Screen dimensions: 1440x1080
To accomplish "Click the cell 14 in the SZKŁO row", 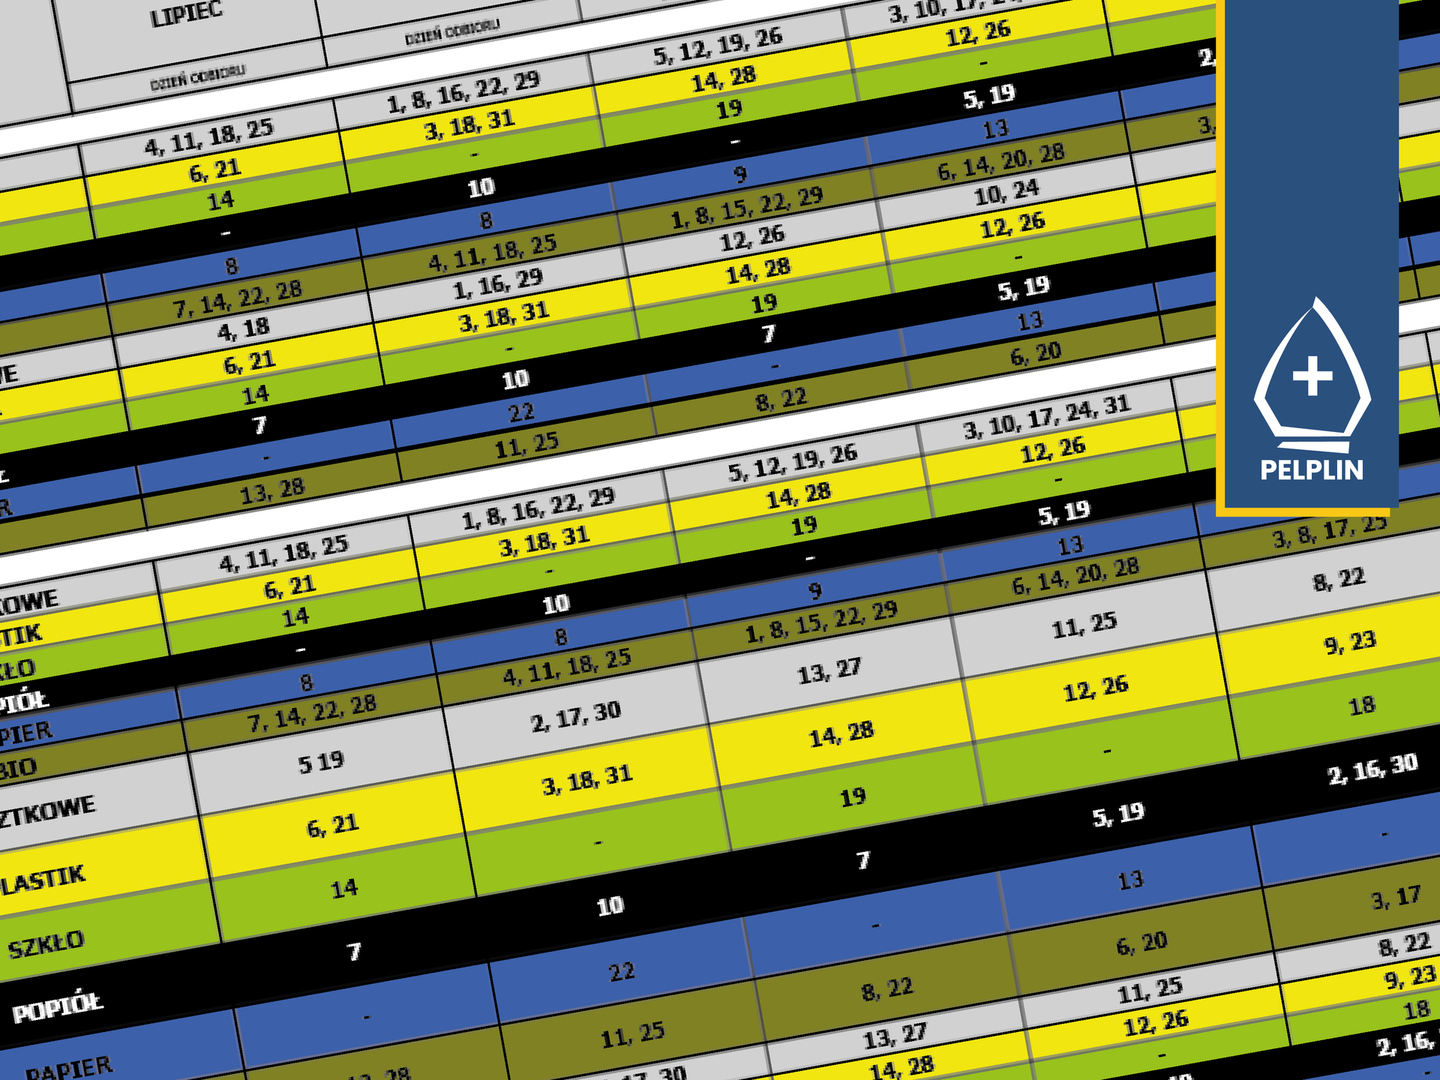I will coord(344,888).
